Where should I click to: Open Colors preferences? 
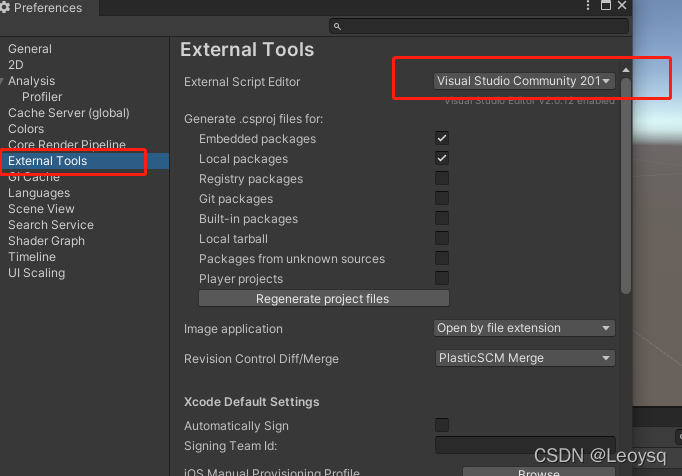tap(26, 129)
